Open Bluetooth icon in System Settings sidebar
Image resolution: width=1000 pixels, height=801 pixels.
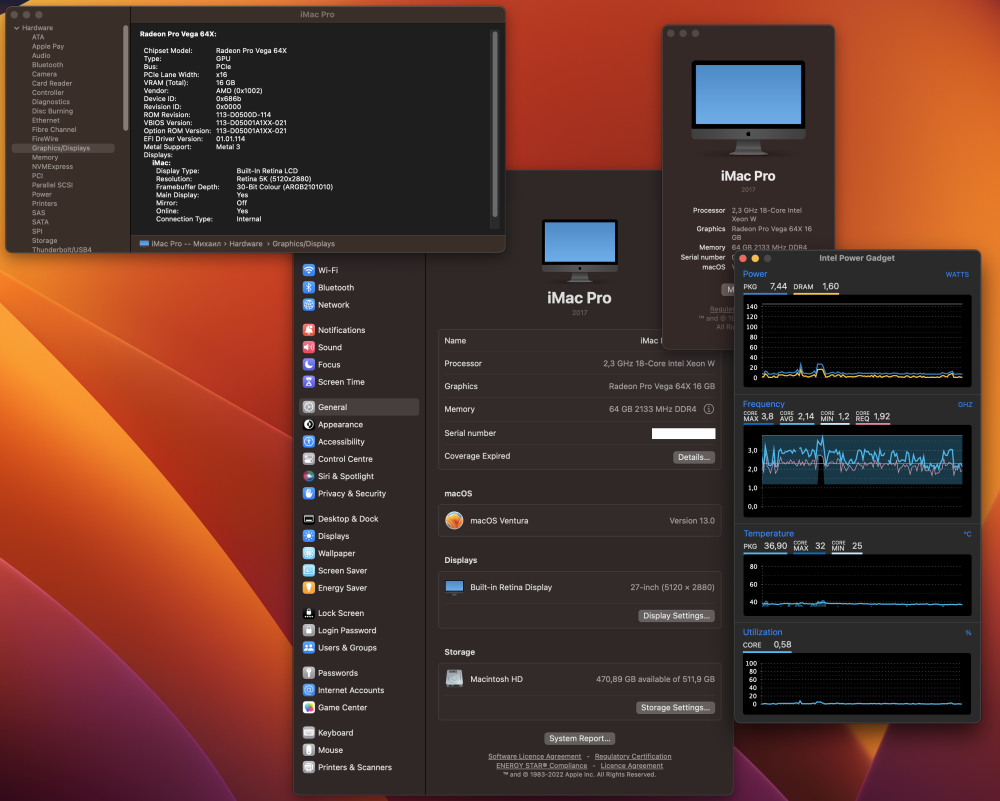tap(309, 288)
